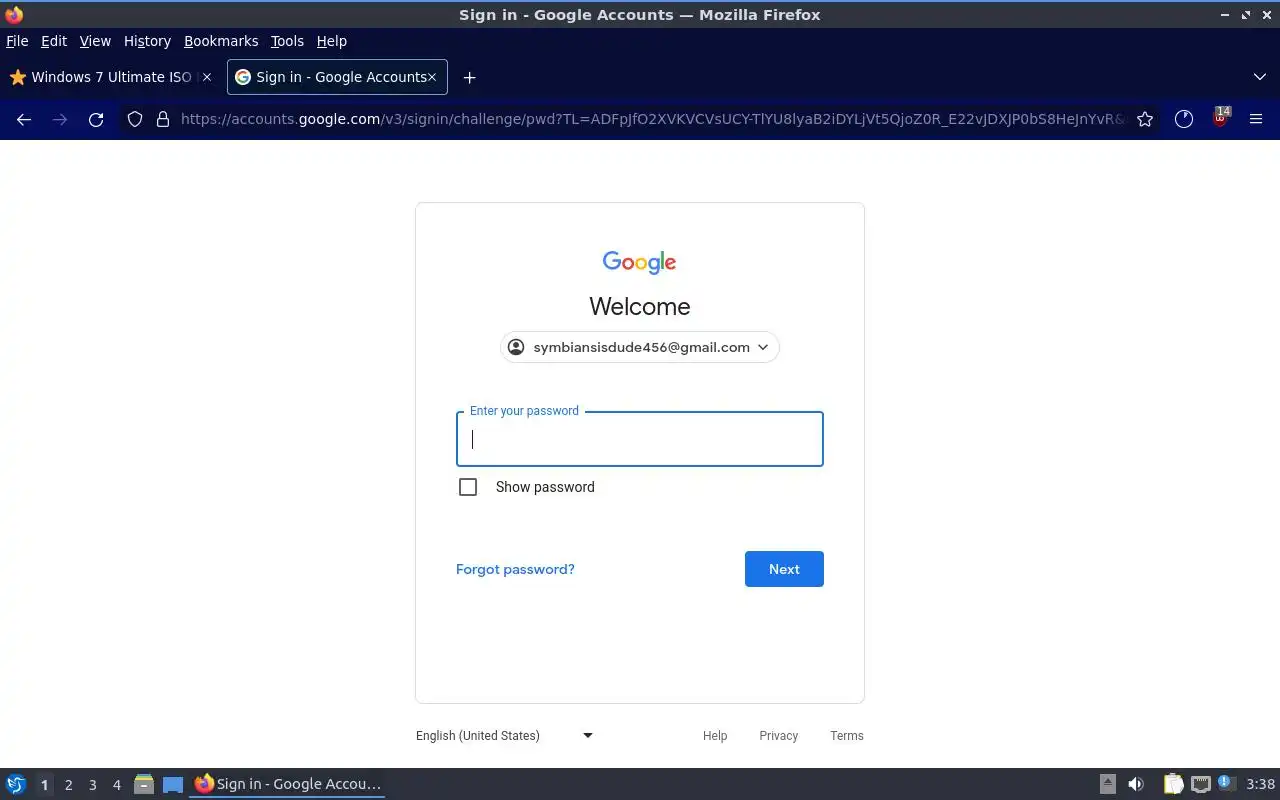Open the notifications tray icon
1280x800 pixels.
tap(1227, 783)
